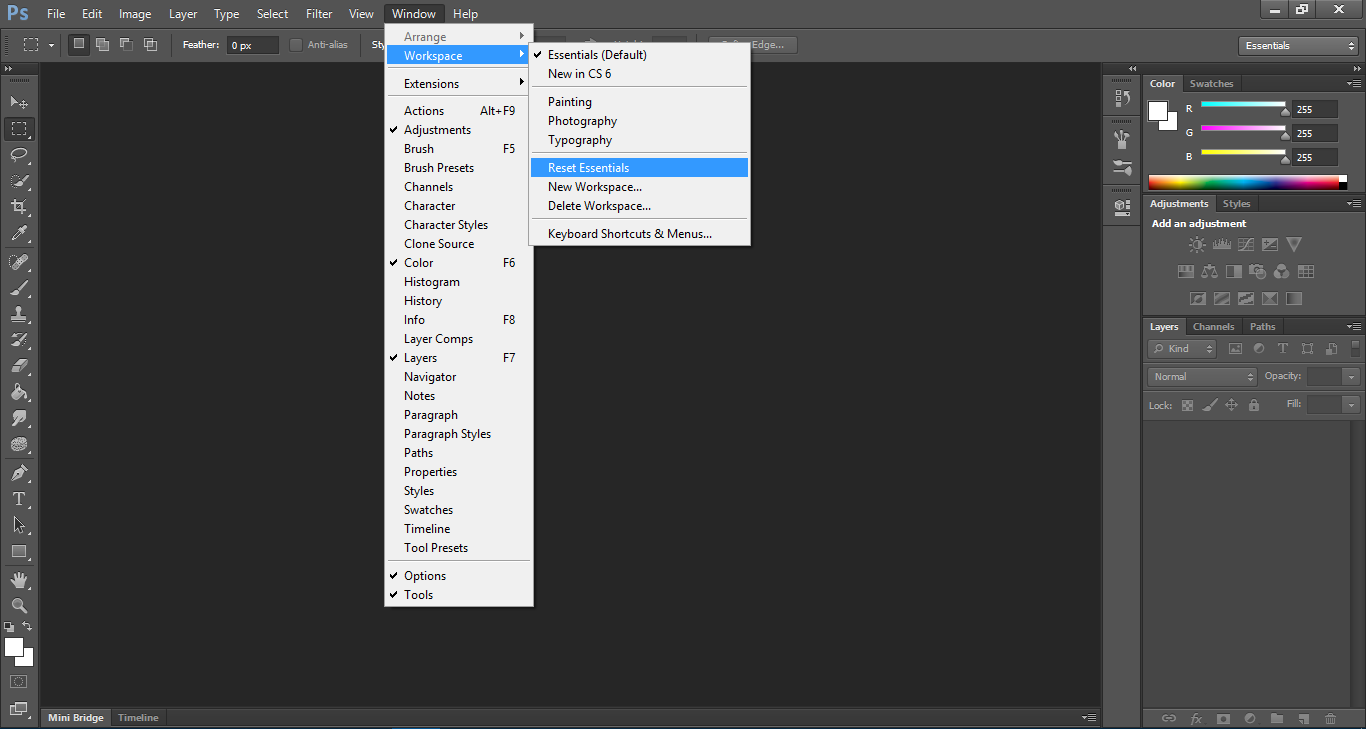Select the Rectangular Marquee tool in the toolbar
Screen dimensions: 1366x729
click(19, 129)
